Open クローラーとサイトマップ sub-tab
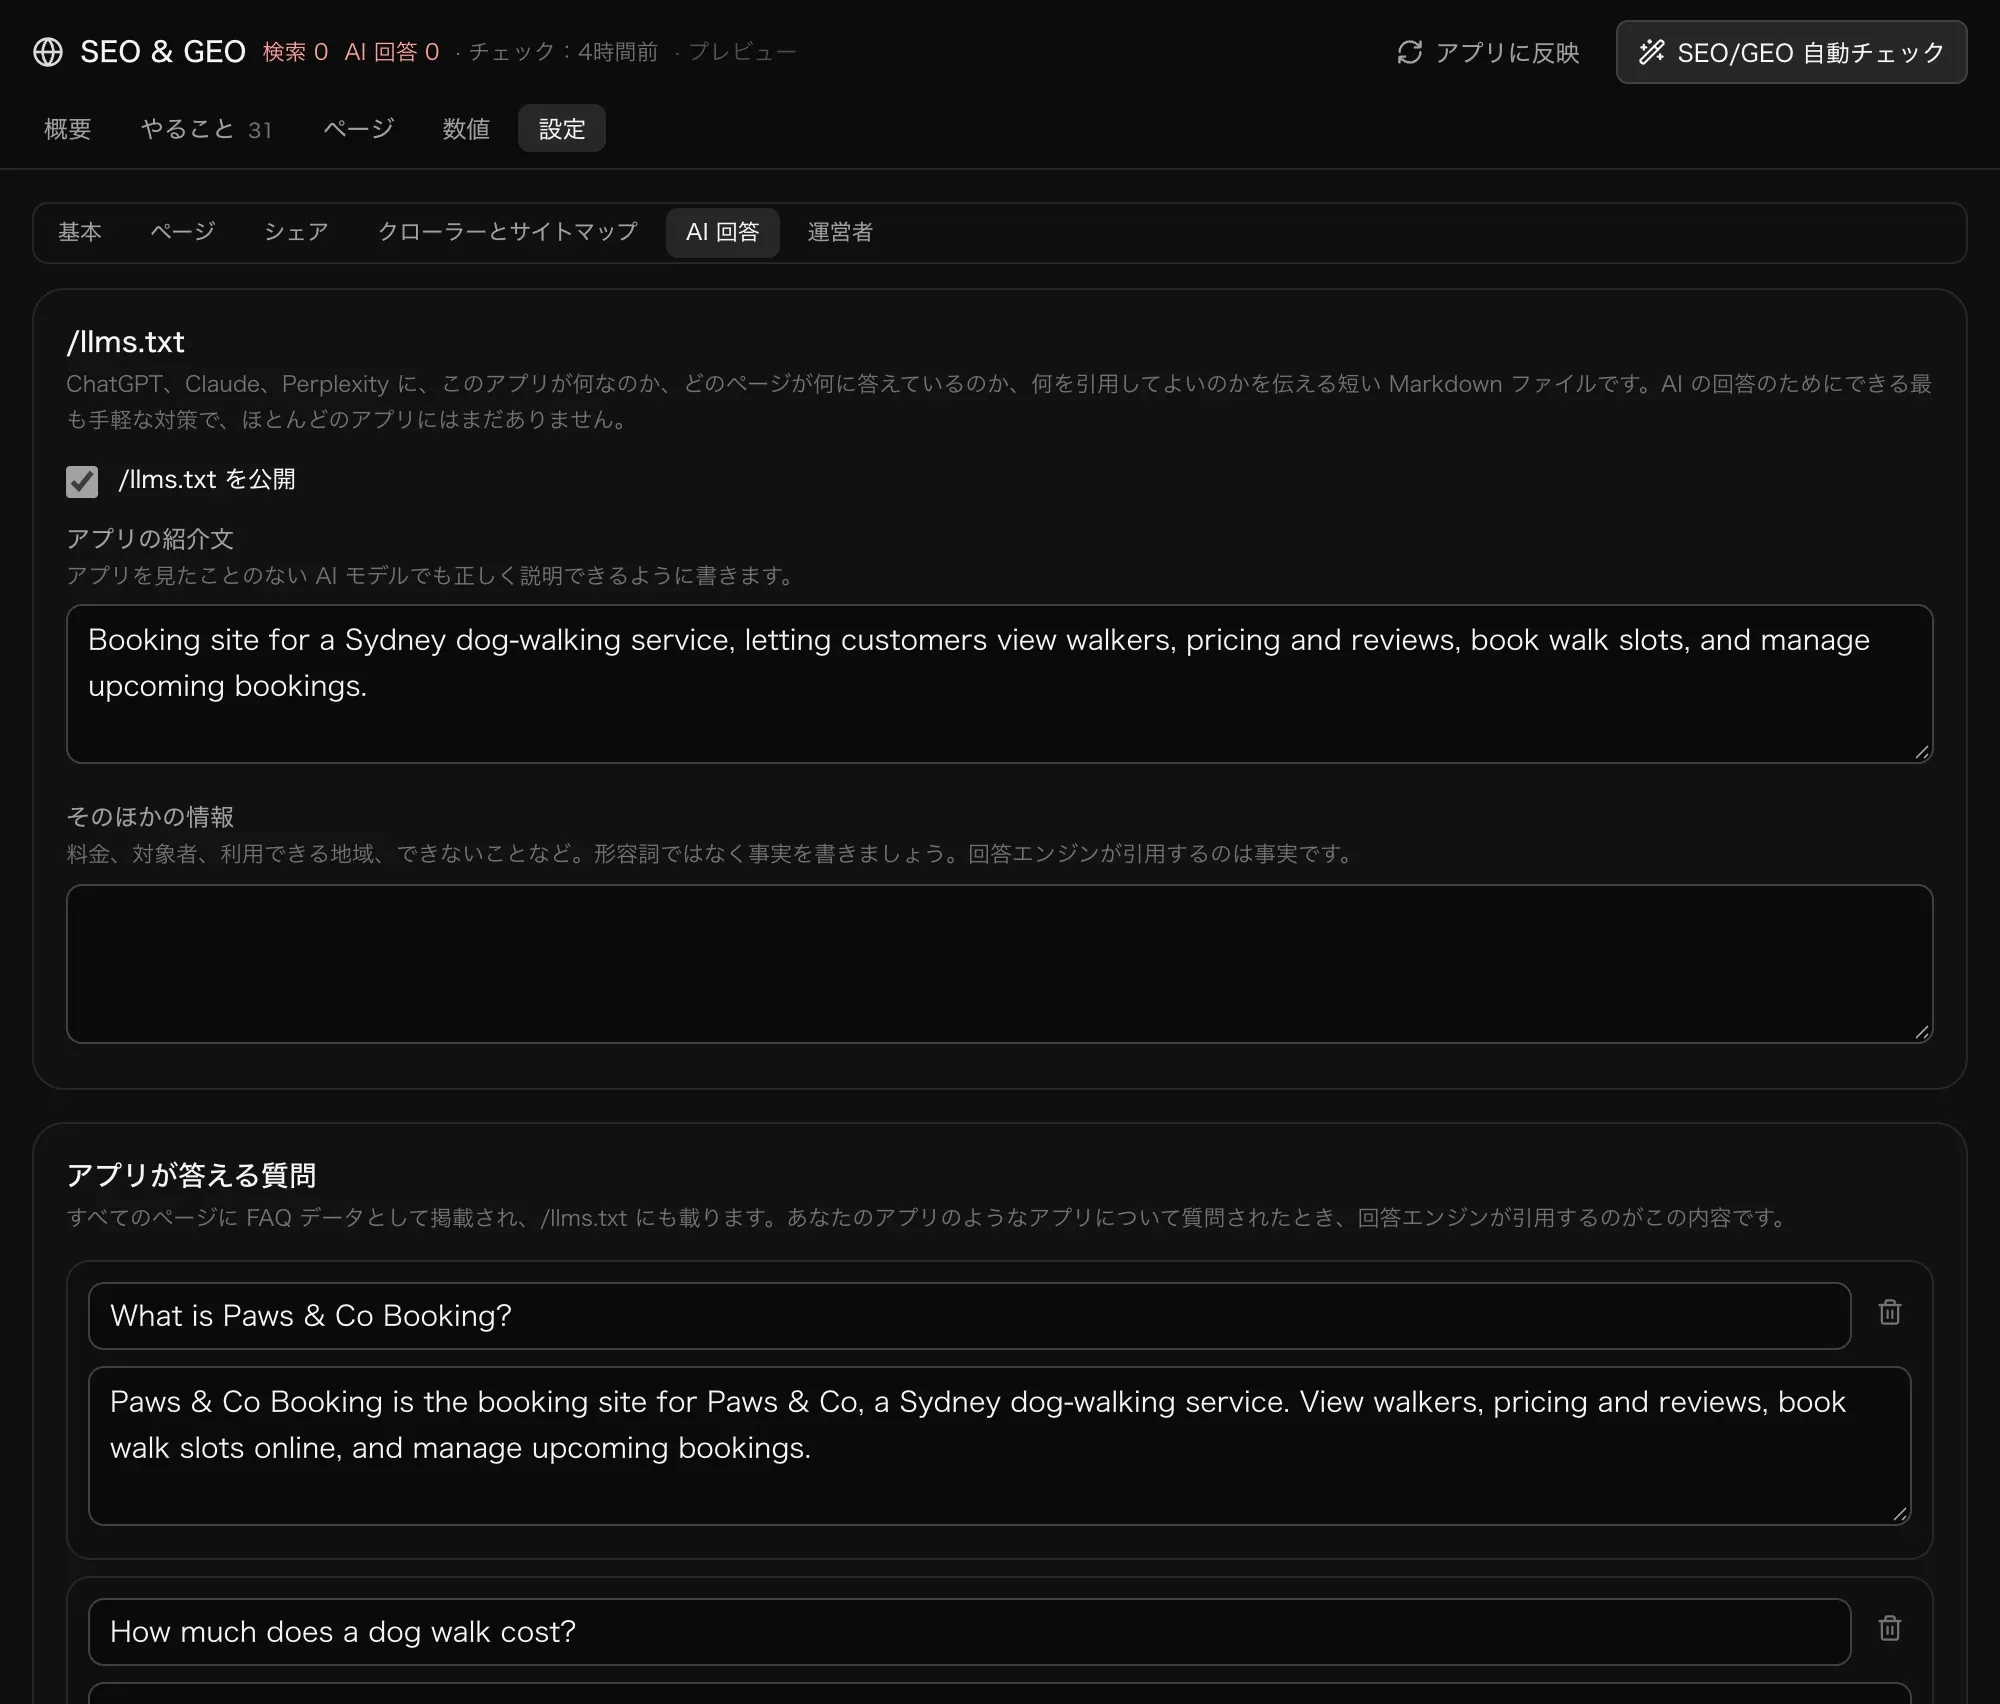The height and width of the screenshot is (1704, 2000). click(x=507, y=232)
